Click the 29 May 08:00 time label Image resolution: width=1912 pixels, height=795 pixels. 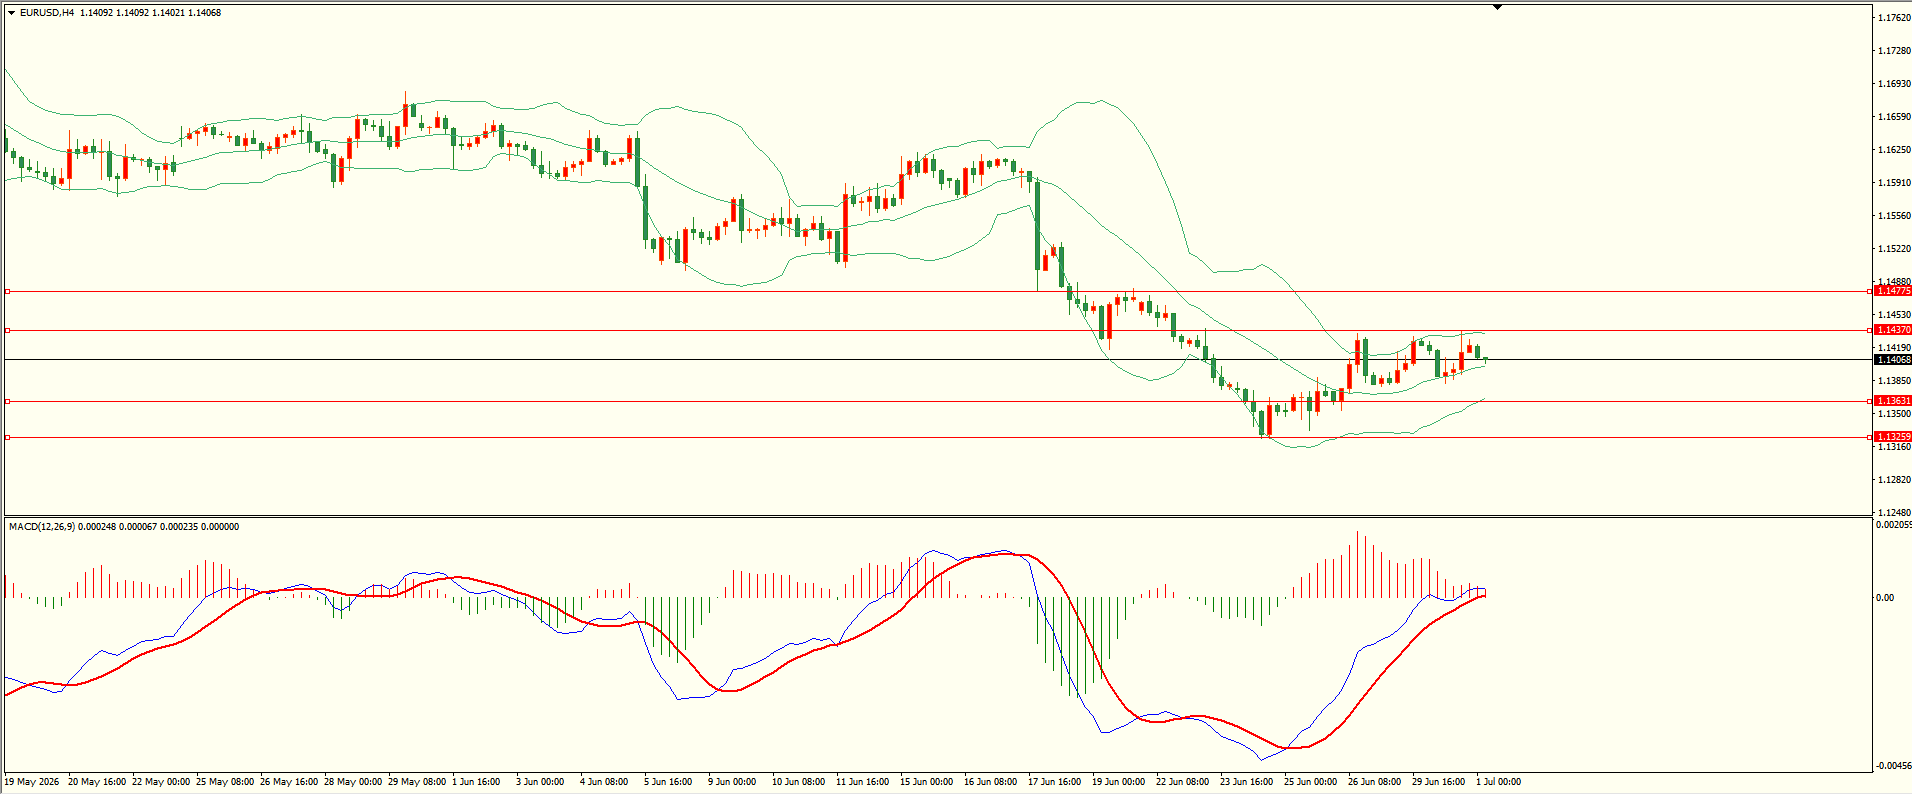coord(417,782)
